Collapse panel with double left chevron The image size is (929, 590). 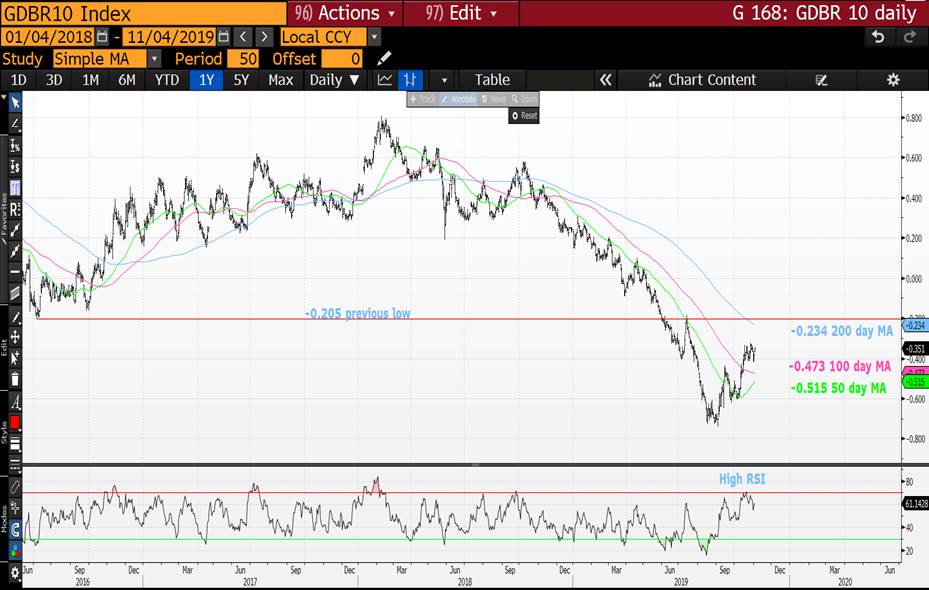click(604, 80)
